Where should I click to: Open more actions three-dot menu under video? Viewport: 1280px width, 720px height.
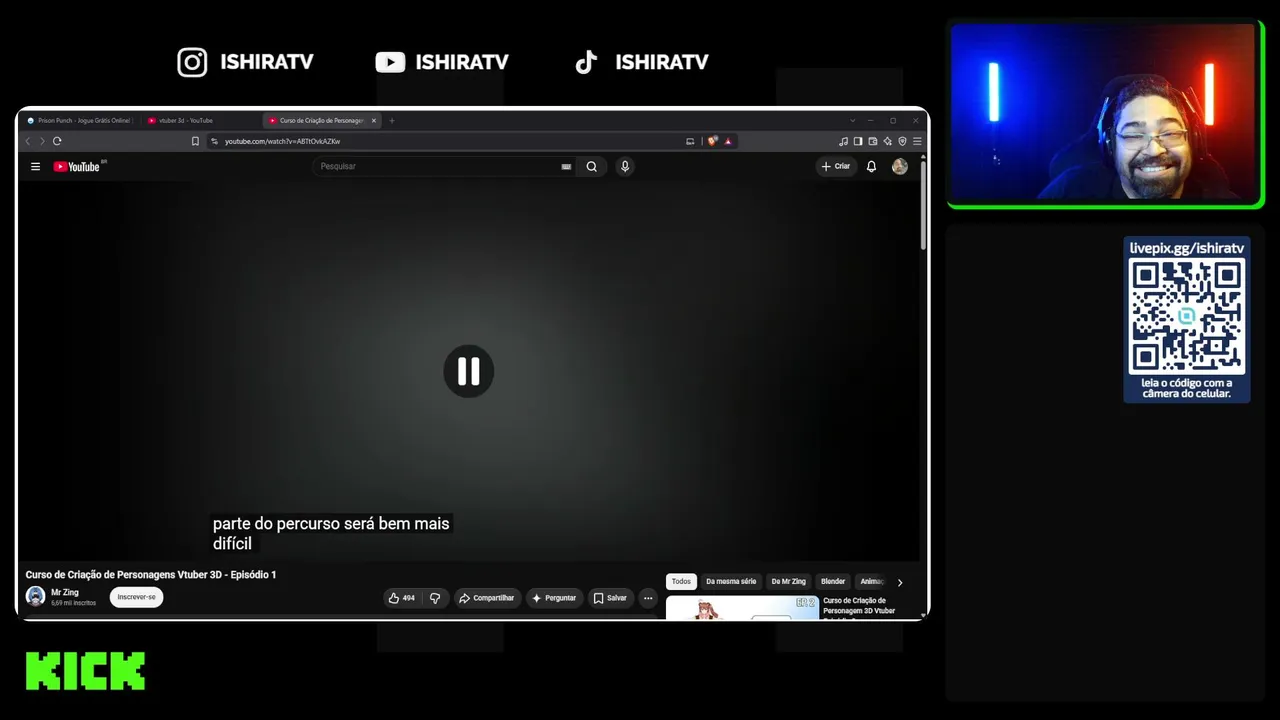[648, 598]
